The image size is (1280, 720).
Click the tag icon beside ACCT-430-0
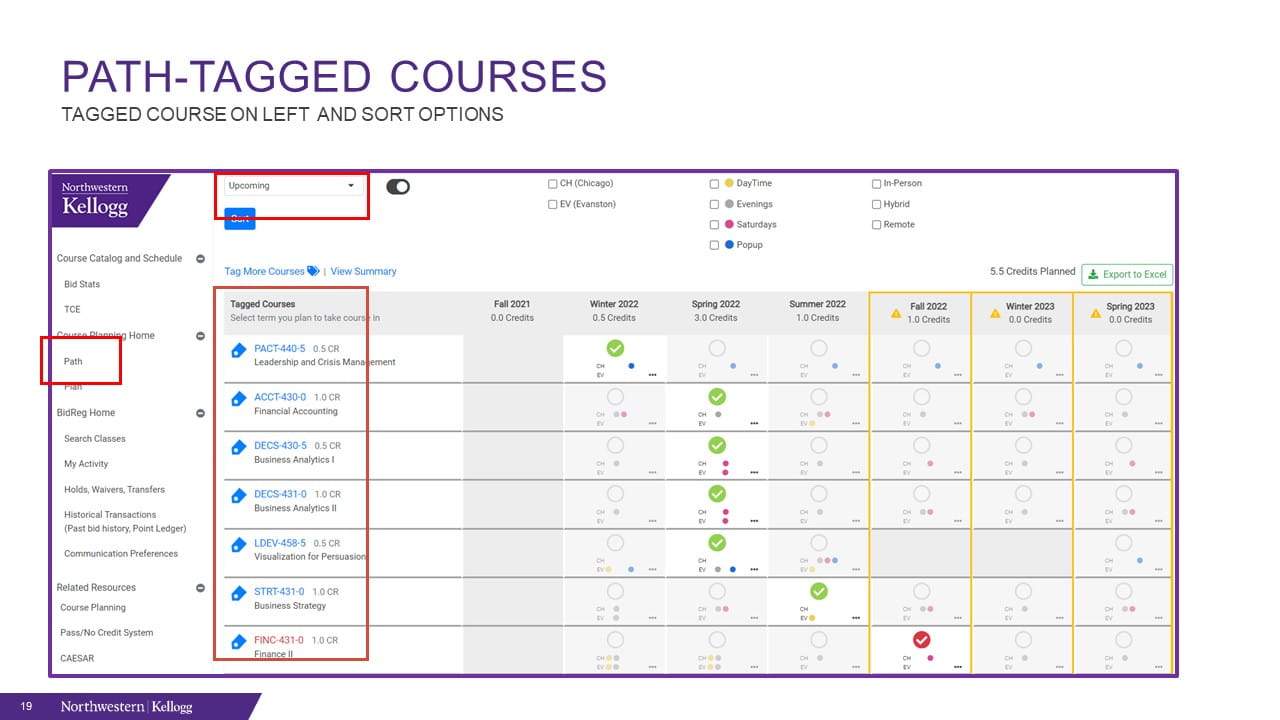pos(238,399)
